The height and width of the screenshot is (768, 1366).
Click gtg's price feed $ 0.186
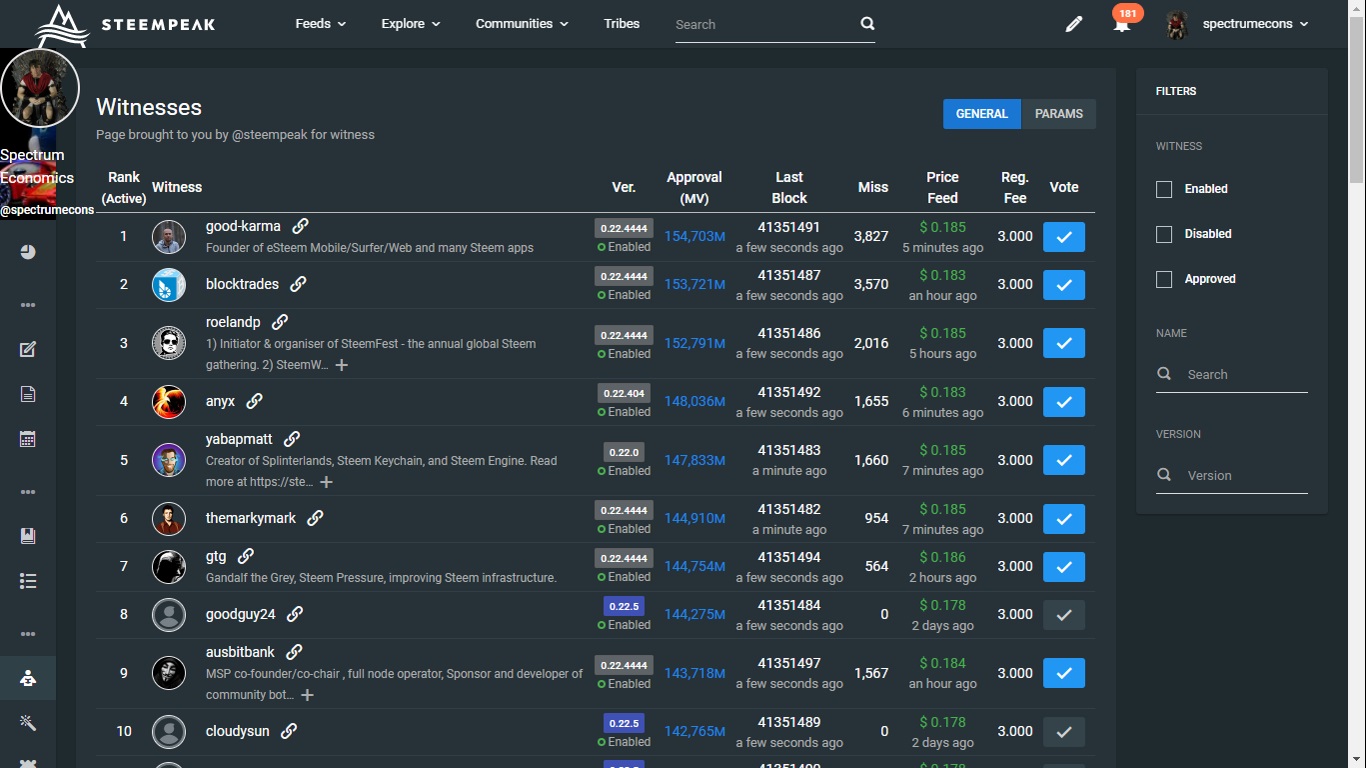[943, 557]
